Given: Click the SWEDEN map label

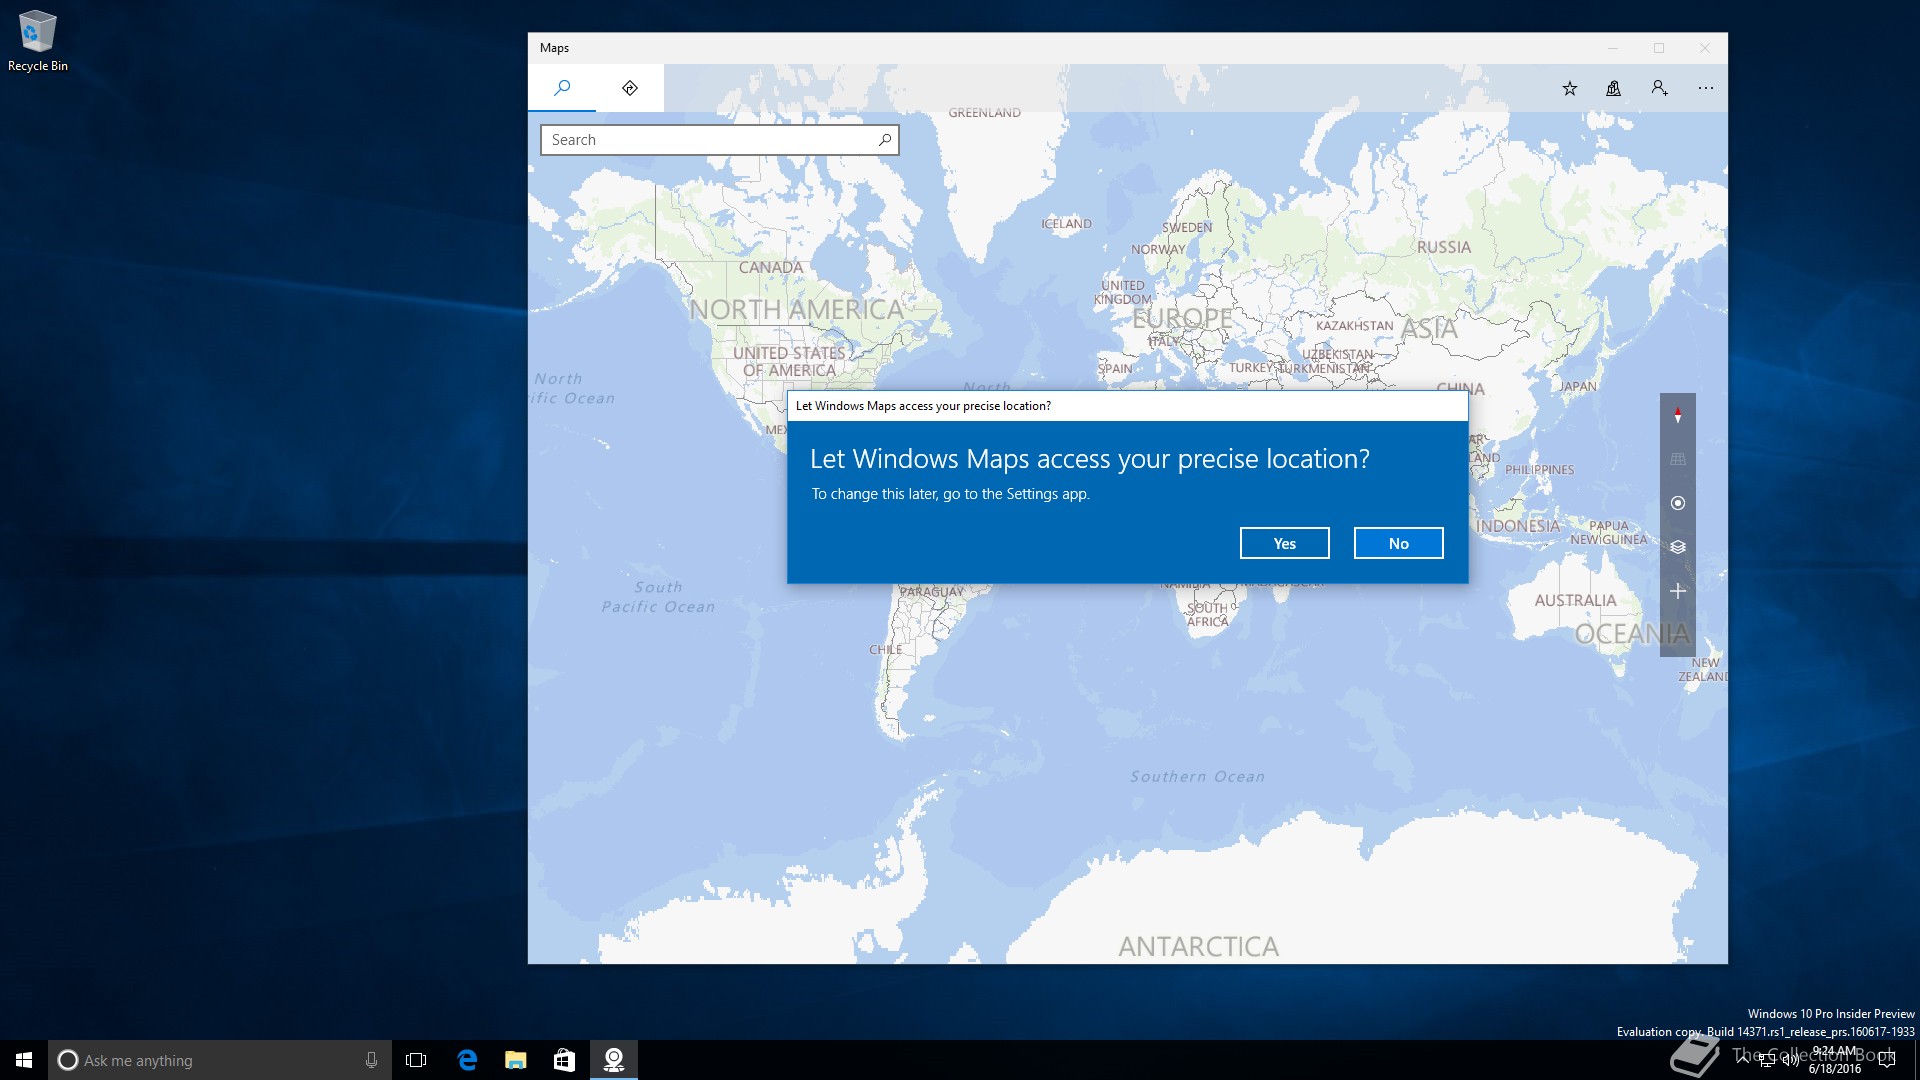Looking at the screenshot, I should pos(1187,227).
